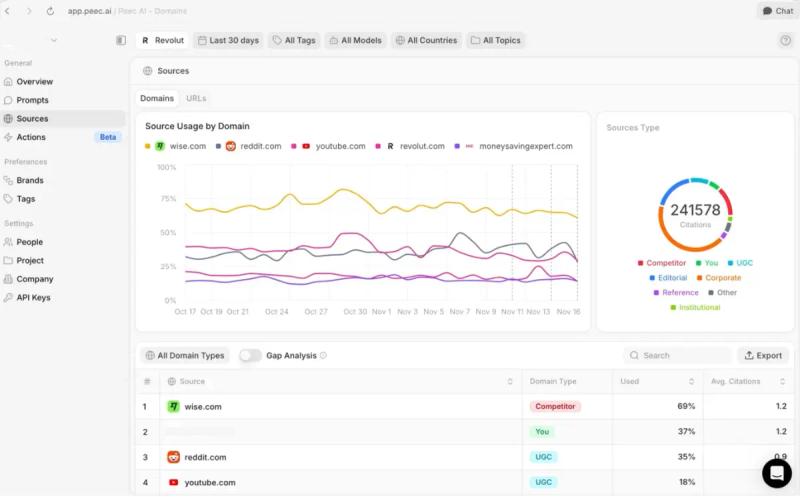Click the youtube.com logo icon in table

pos(173,482)
